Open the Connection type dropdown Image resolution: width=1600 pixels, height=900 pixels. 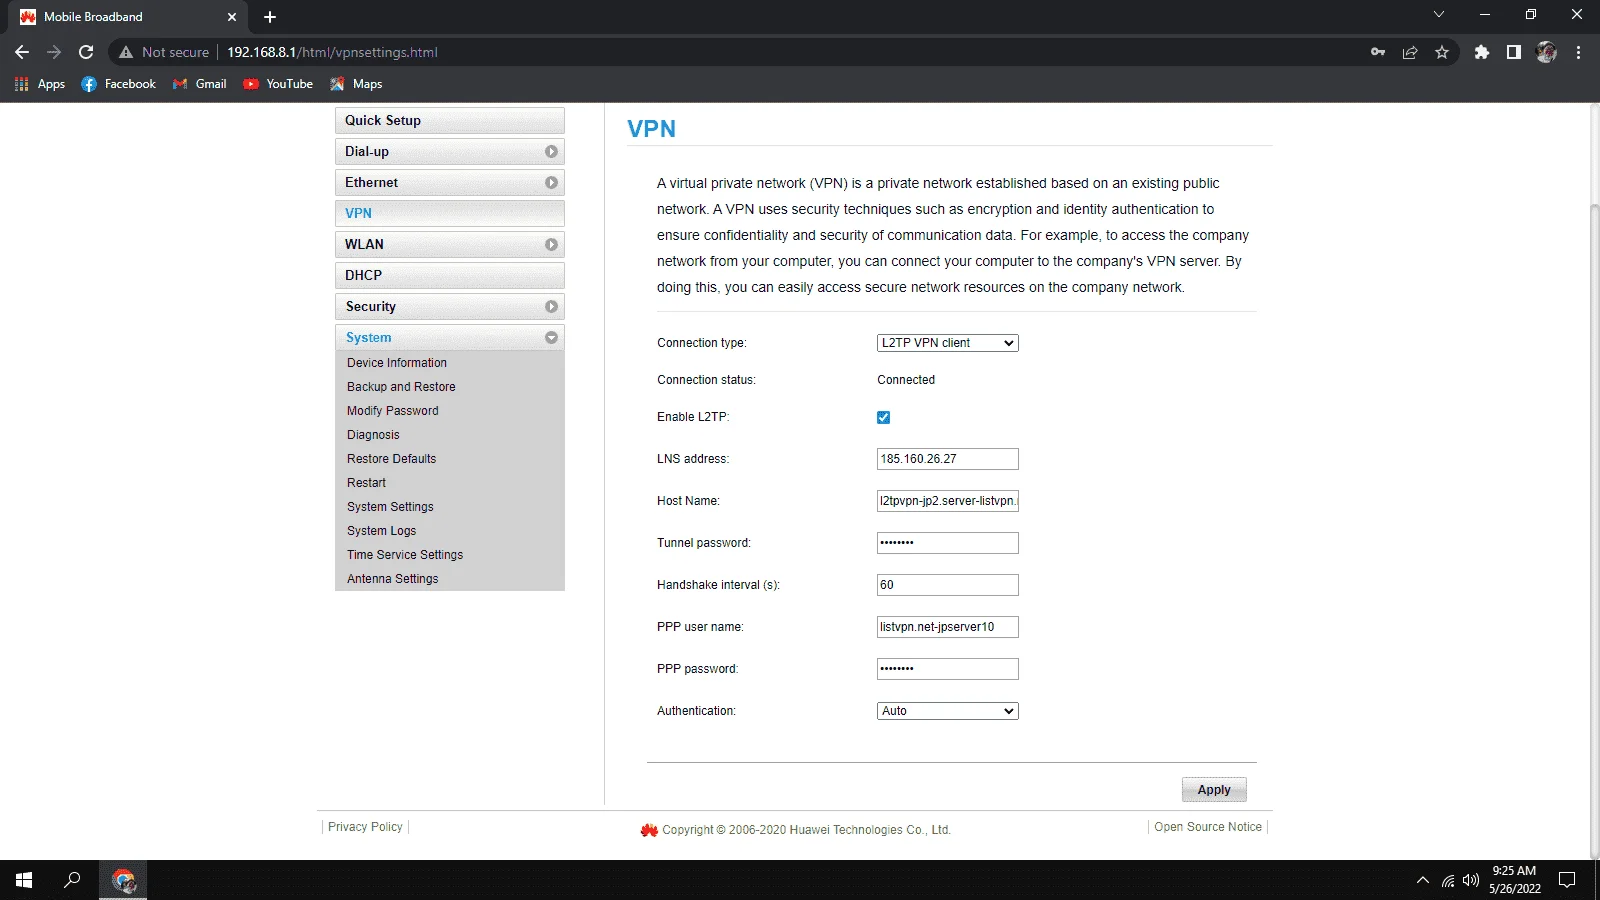(947, 343)
